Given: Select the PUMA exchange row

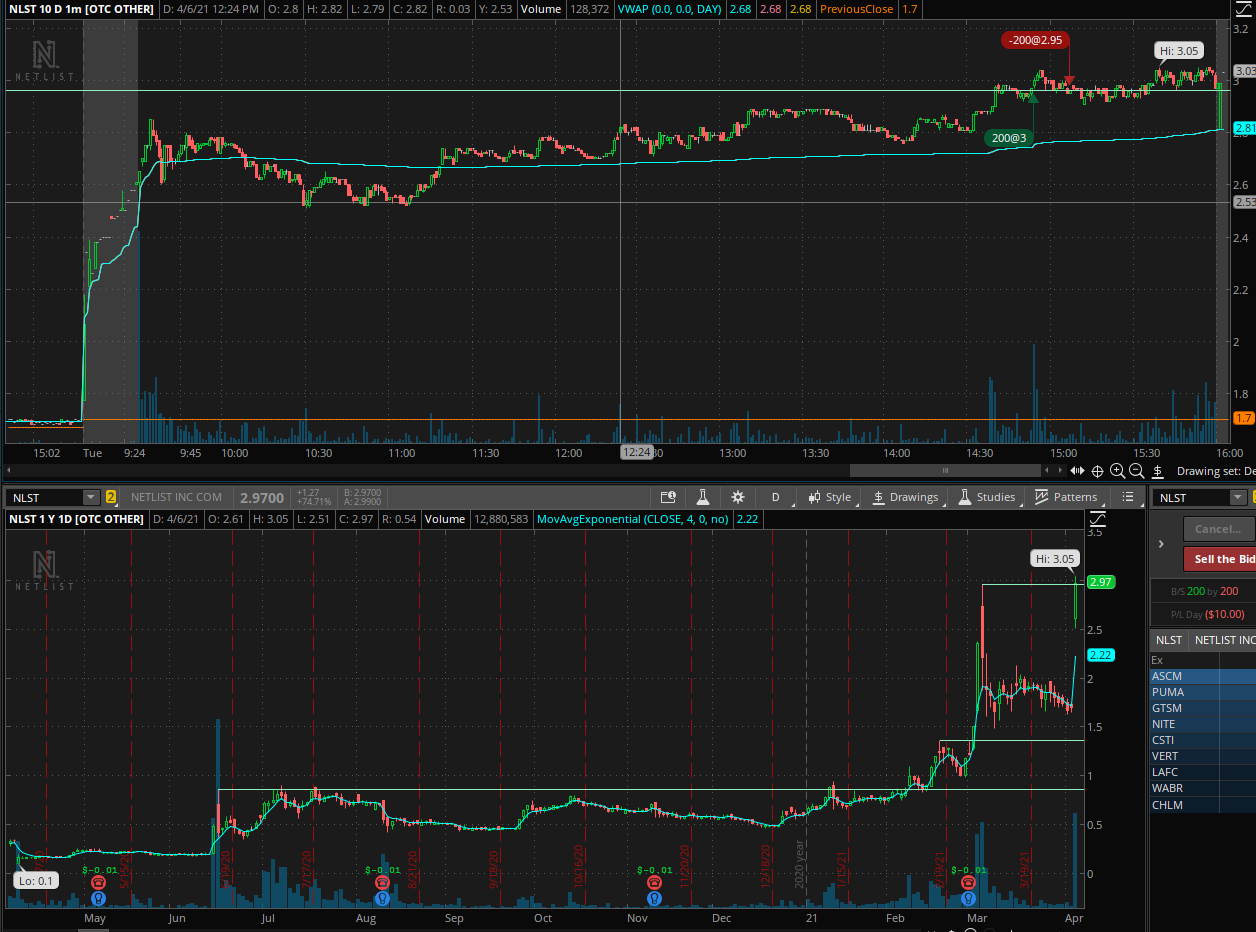Looking at the screenshot, I should (x=1168, y=692).
